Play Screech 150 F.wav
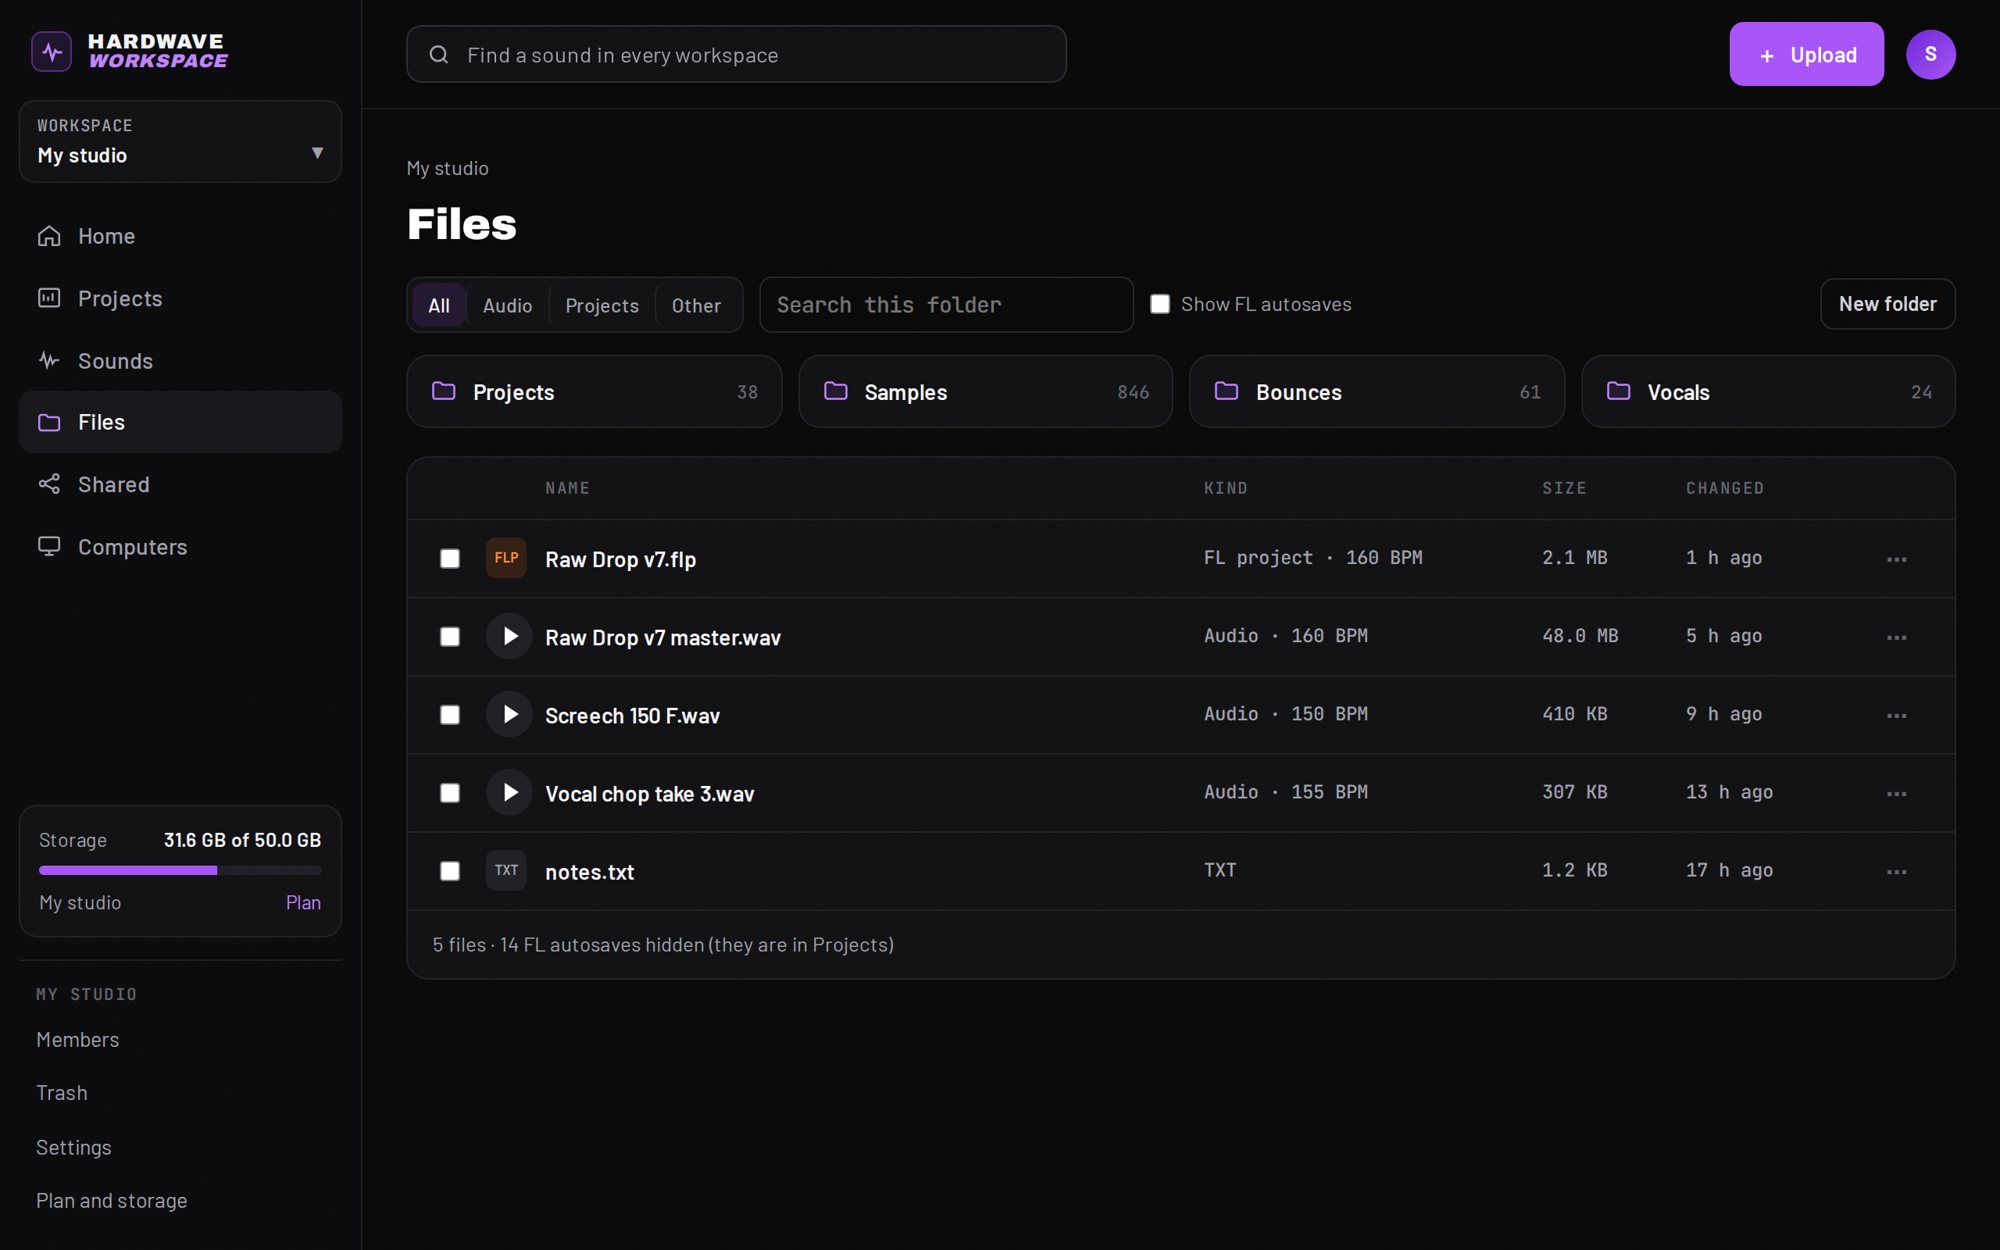2000x1250 pixels. (x=509, y=714)
